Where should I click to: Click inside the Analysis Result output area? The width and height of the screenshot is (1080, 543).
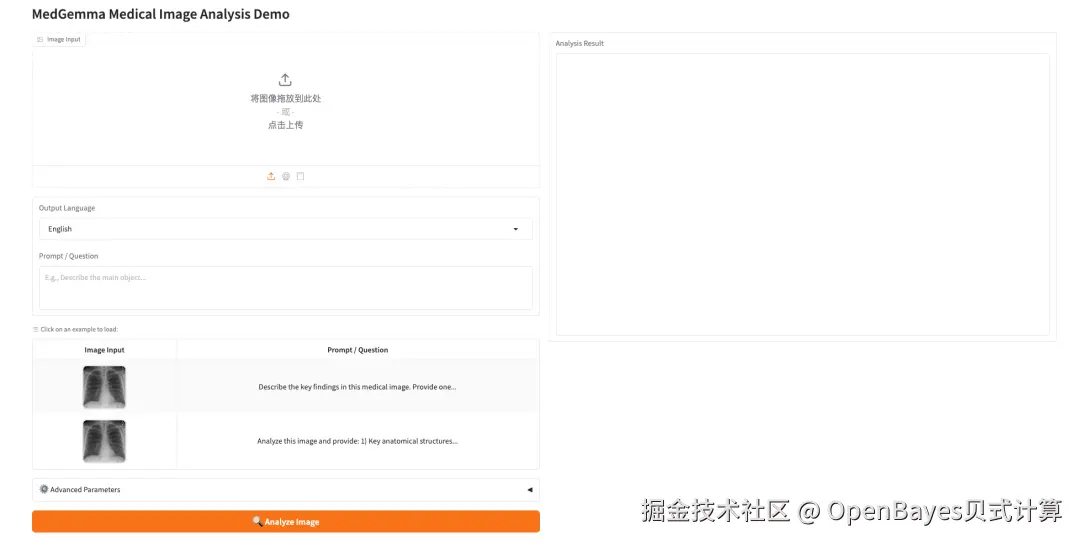802,194
